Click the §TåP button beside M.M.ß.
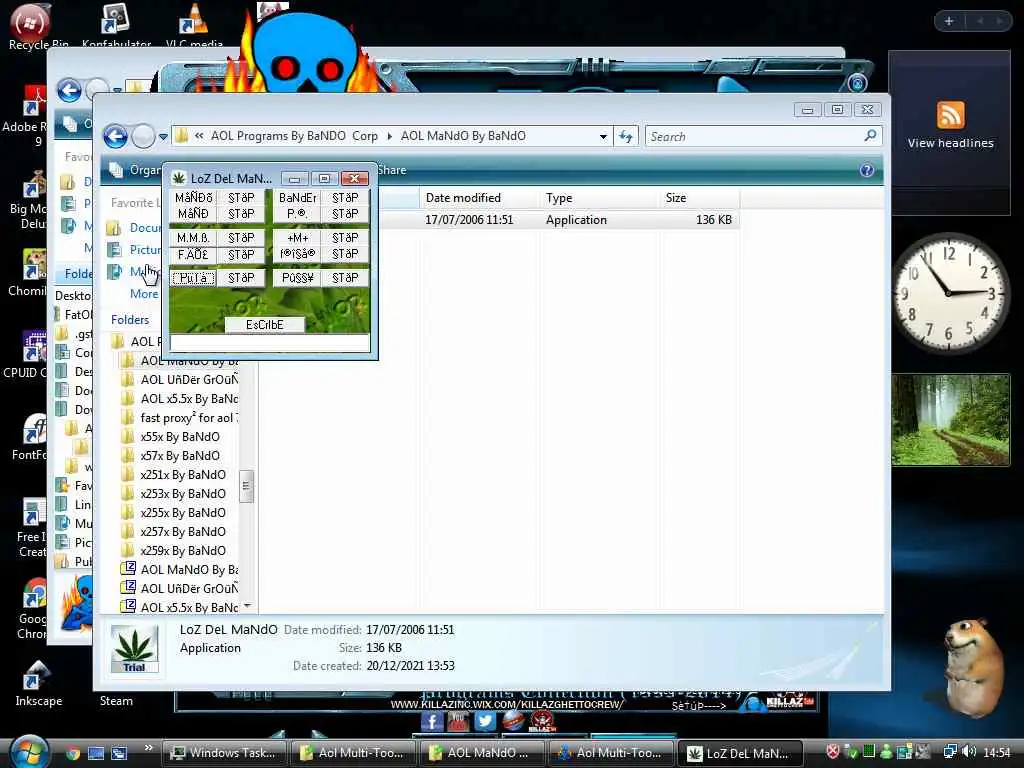The image size is (1024, 768). pos(241,238)
